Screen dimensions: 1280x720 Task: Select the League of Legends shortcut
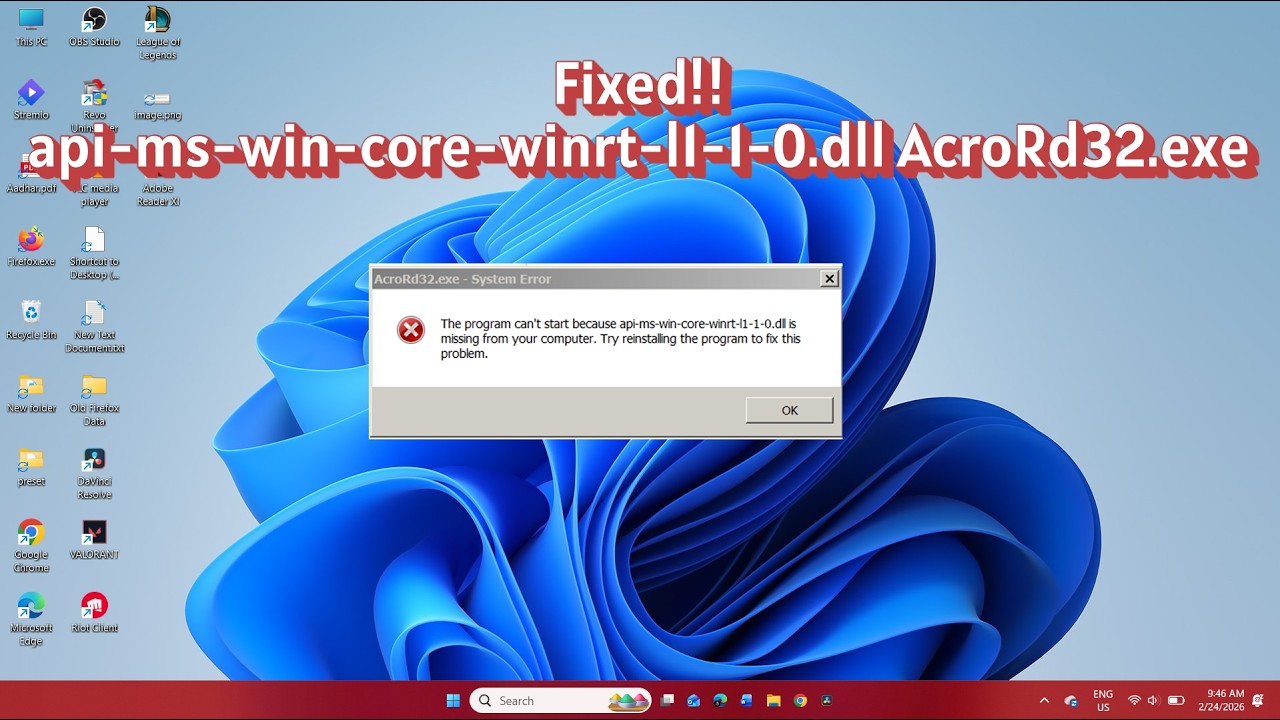coord(158,33)
